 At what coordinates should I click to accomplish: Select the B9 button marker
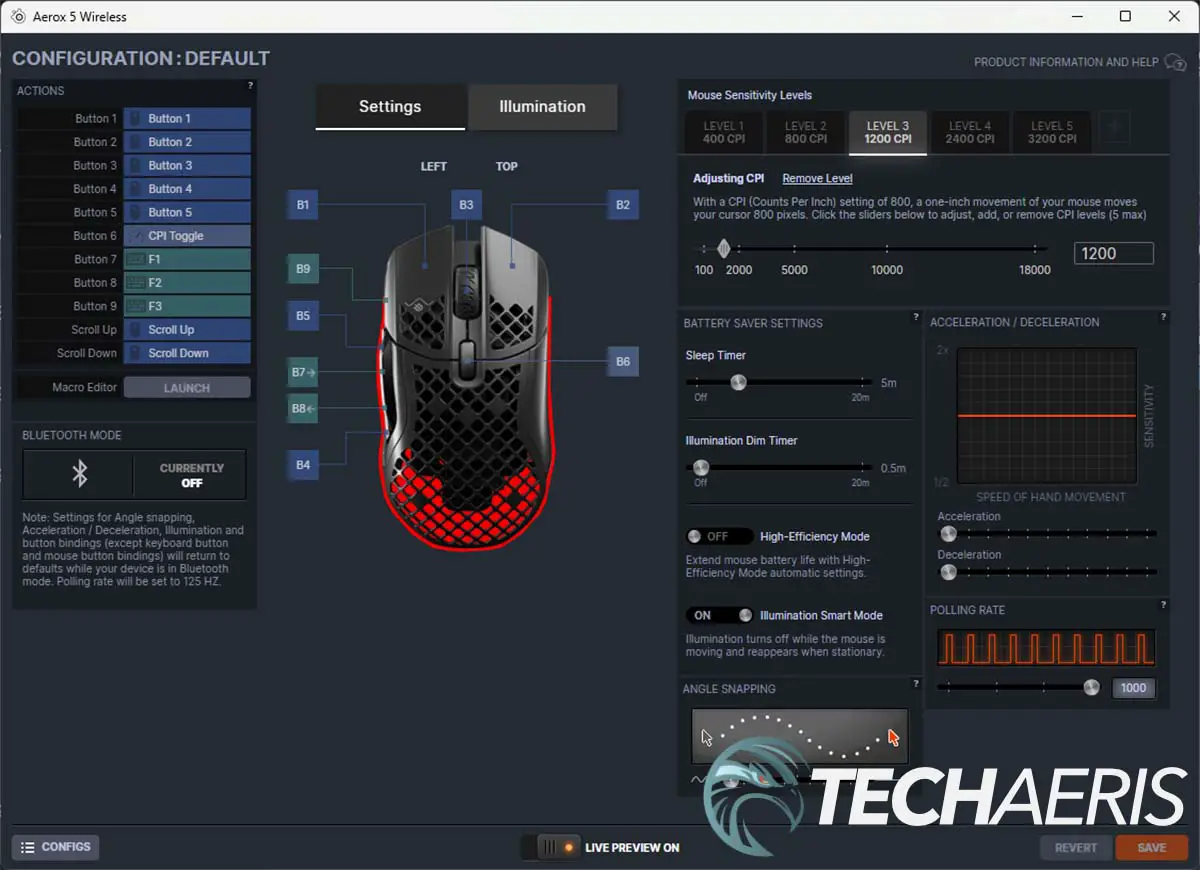coord(303,269)
